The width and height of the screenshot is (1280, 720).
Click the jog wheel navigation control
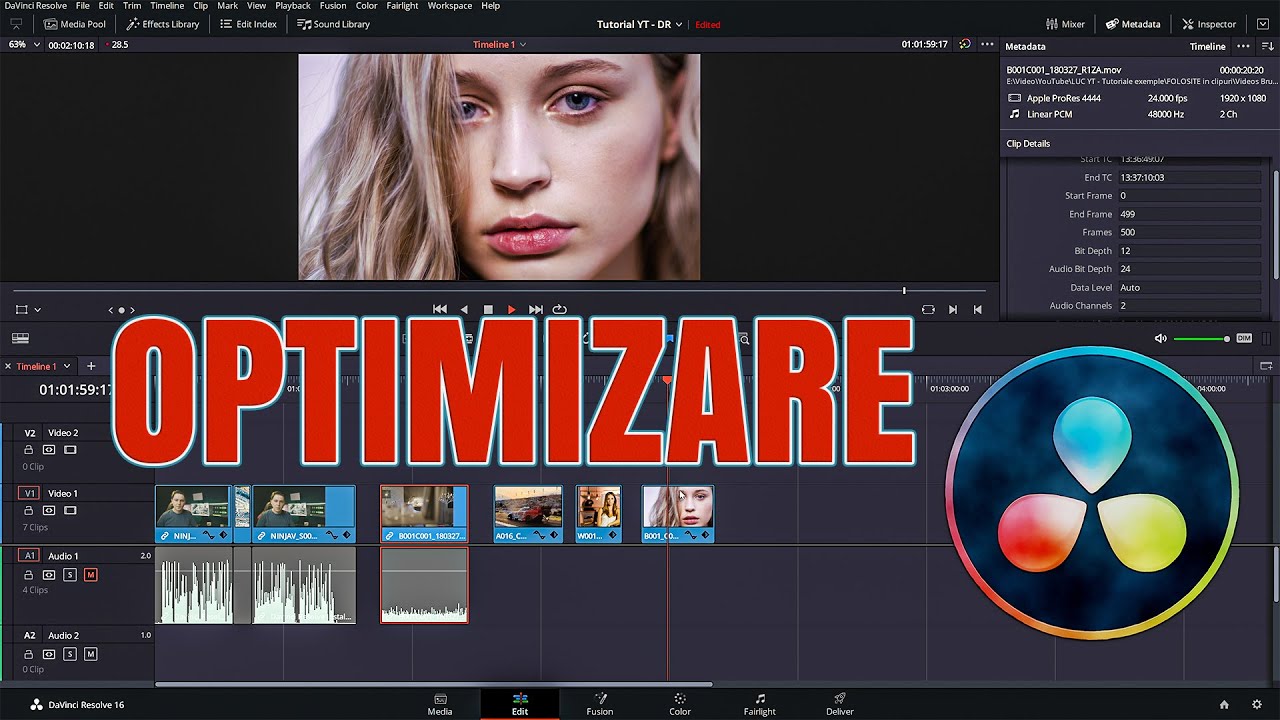[x=121, y=310]
